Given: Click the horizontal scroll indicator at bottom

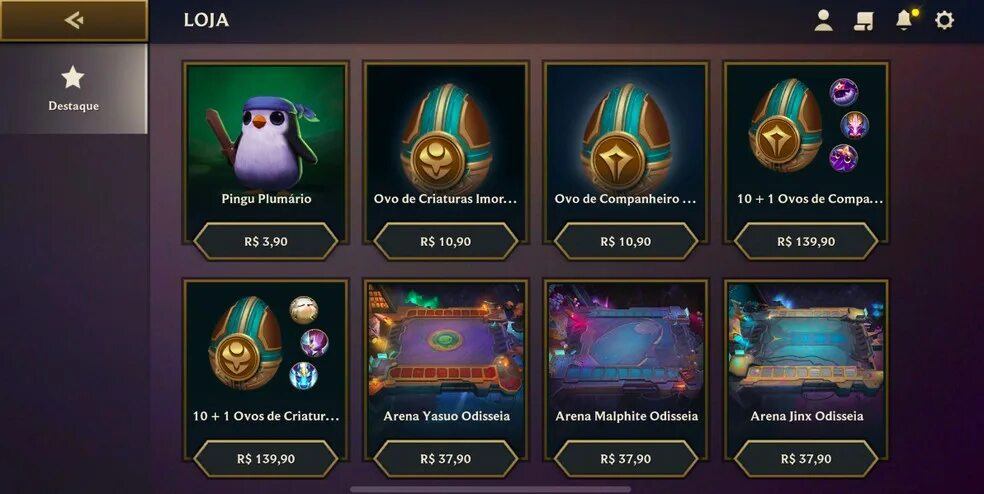Looking at the screenshot, I should (490, 489).
